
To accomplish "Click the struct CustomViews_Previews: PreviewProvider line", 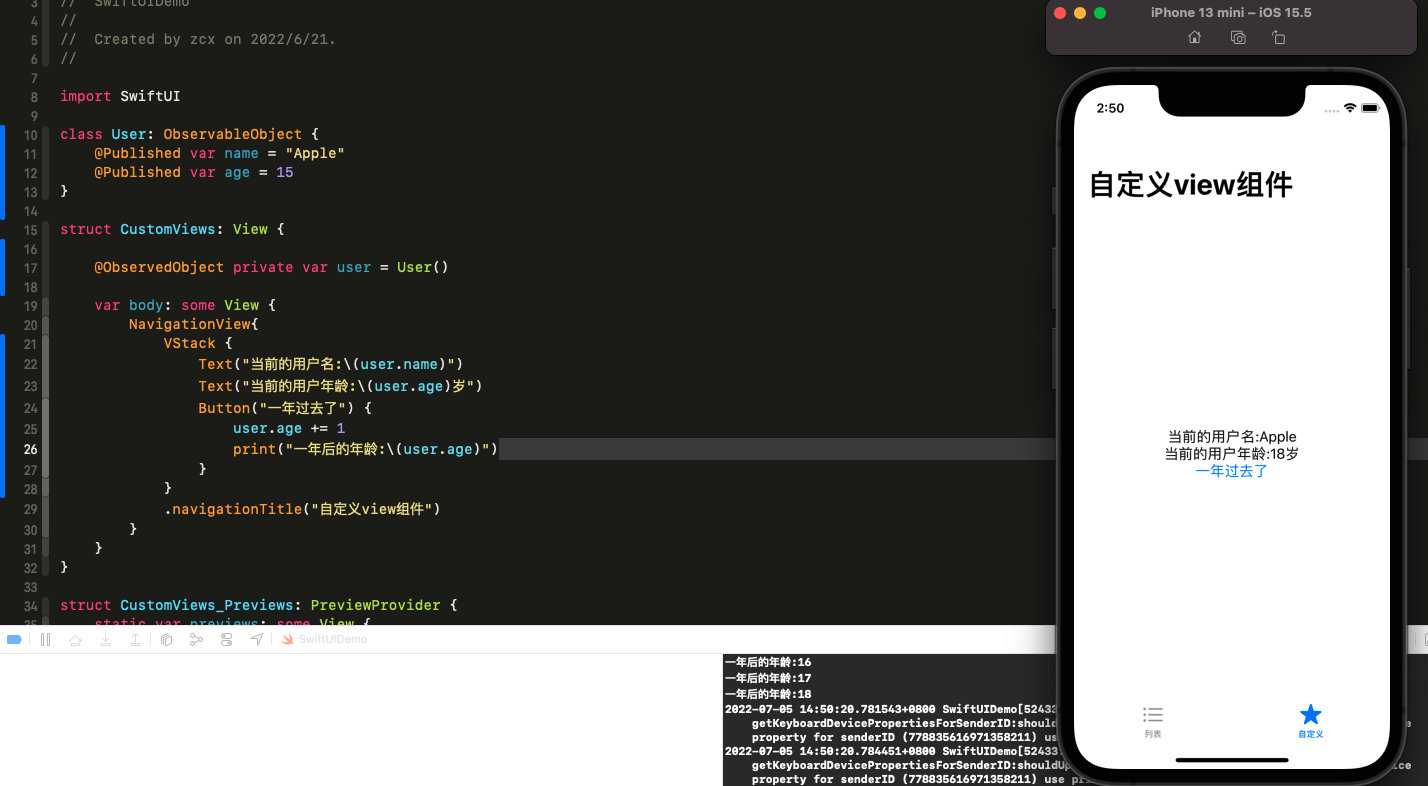I will (x=258, y=605).
